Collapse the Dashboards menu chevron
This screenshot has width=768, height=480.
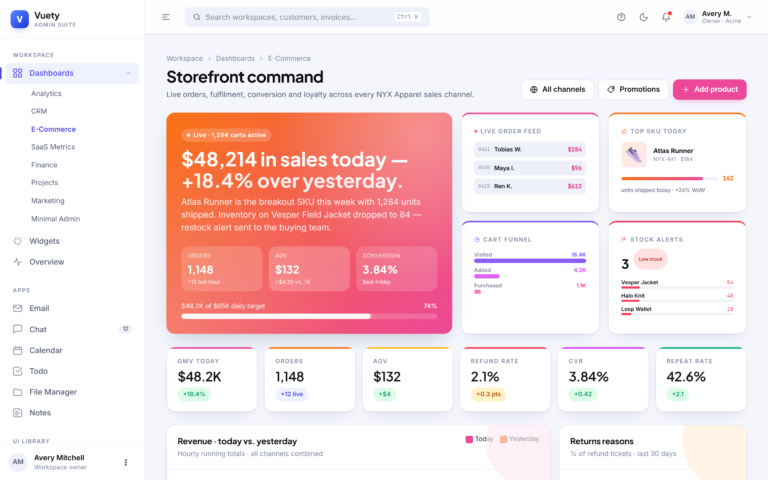[x=128, y=73]
